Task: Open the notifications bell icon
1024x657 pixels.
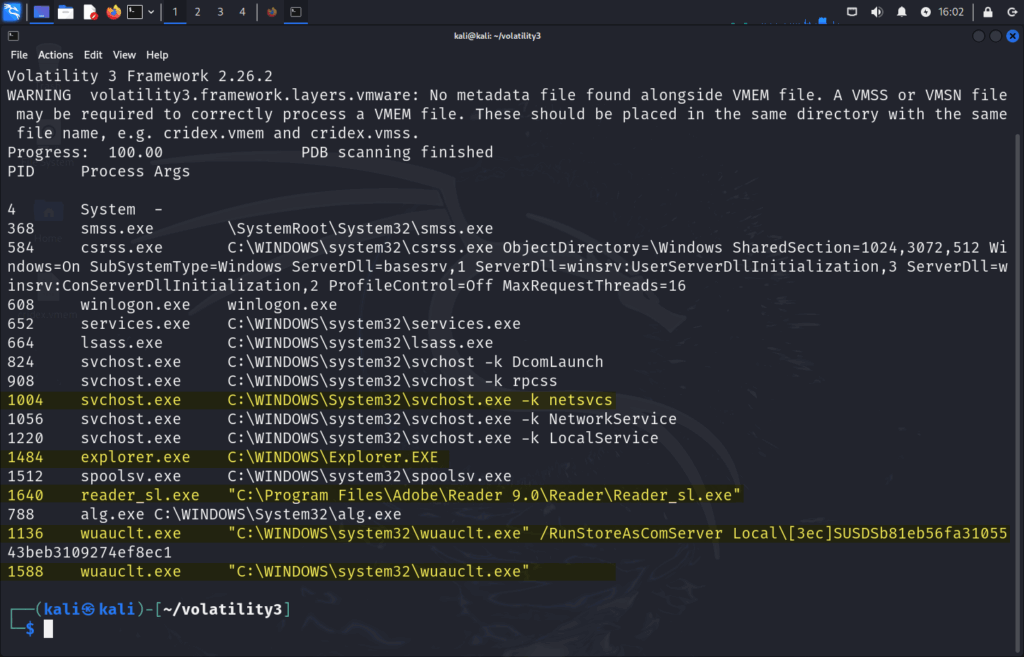Action: pyautogui.click(x=901, y=12)
